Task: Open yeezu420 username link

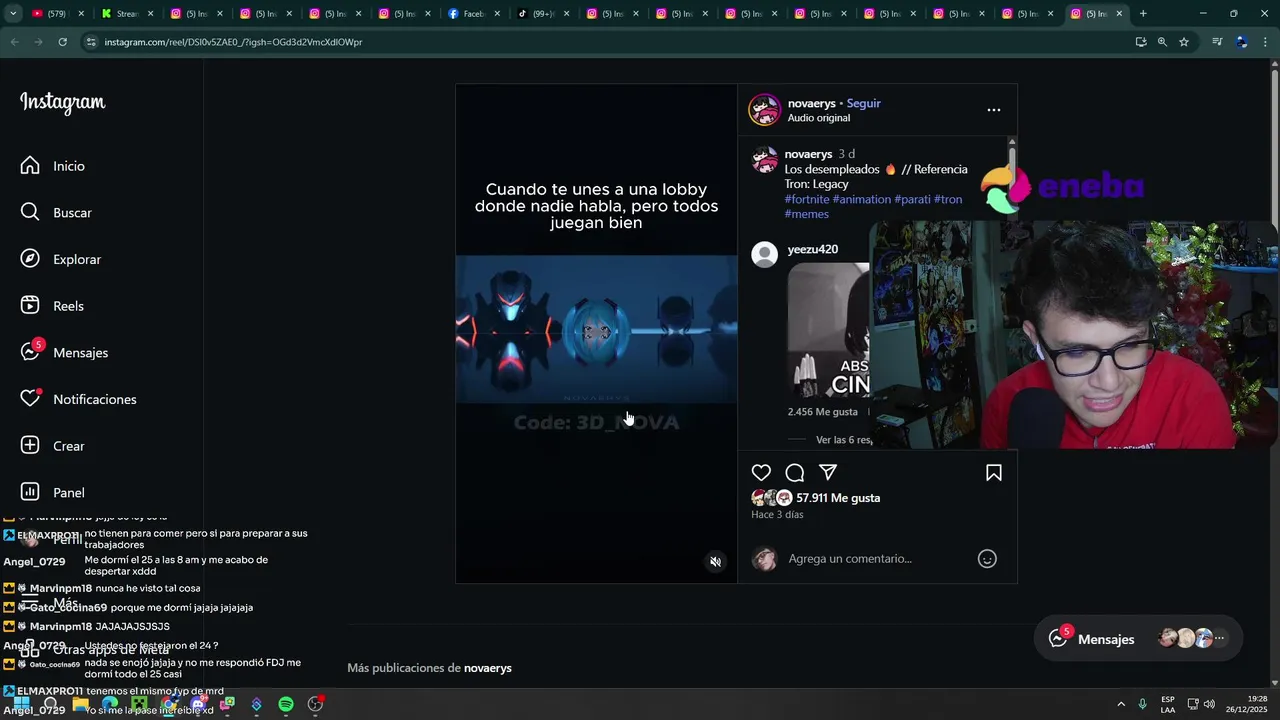Action: coord(812,249)
